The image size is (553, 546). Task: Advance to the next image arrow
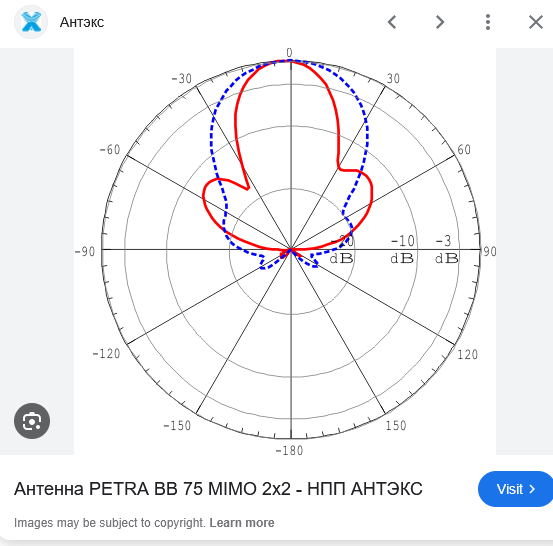[x=439, y=22]
